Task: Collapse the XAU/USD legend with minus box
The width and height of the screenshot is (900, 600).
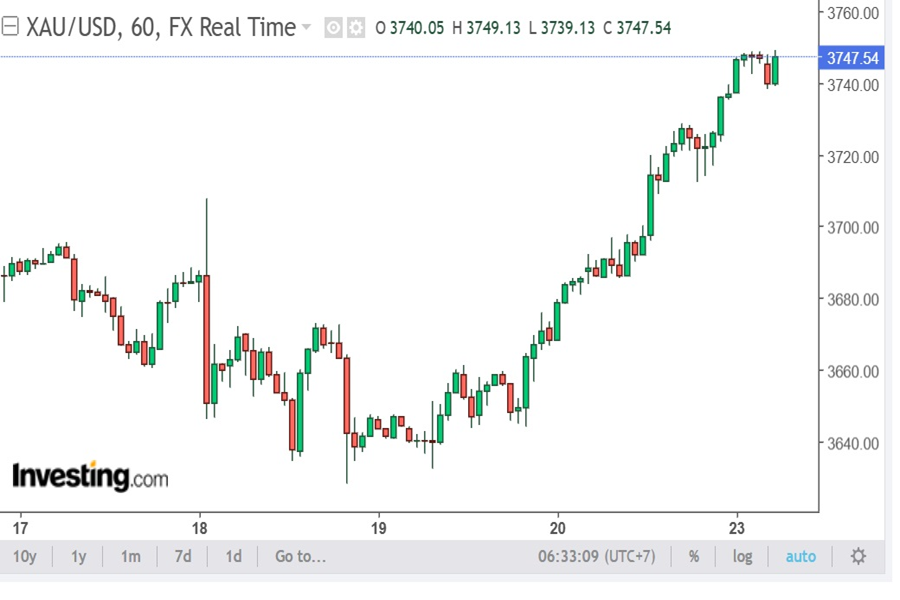Action: [x=11, y=27]
